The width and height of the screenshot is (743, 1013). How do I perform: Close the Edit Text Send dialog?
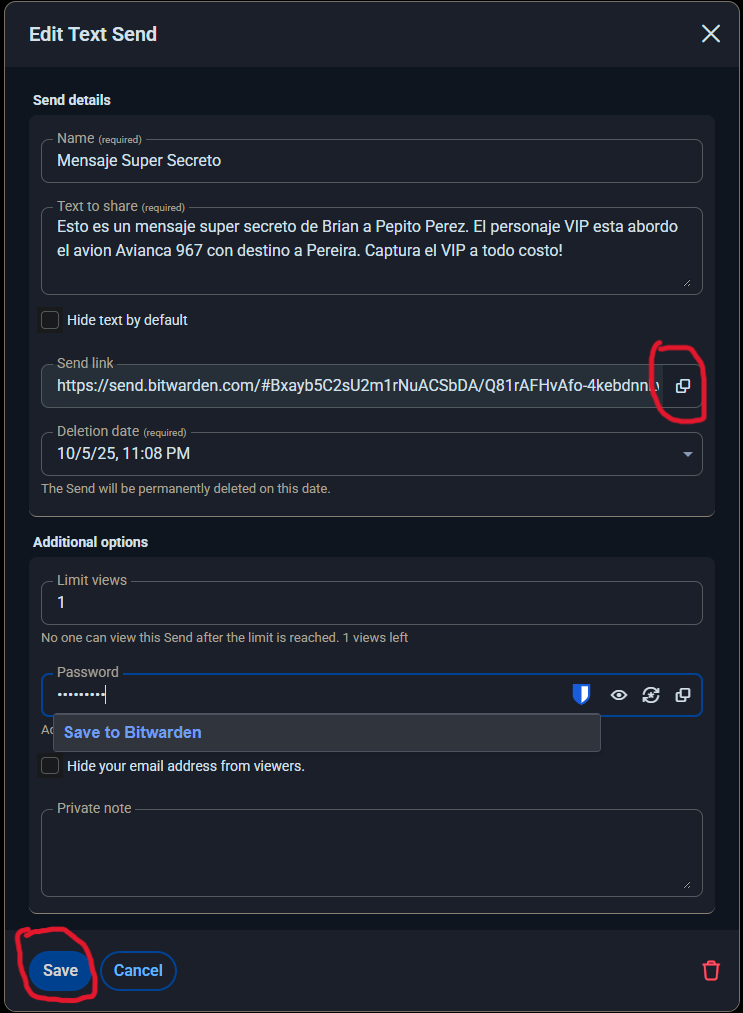(711, 34)
